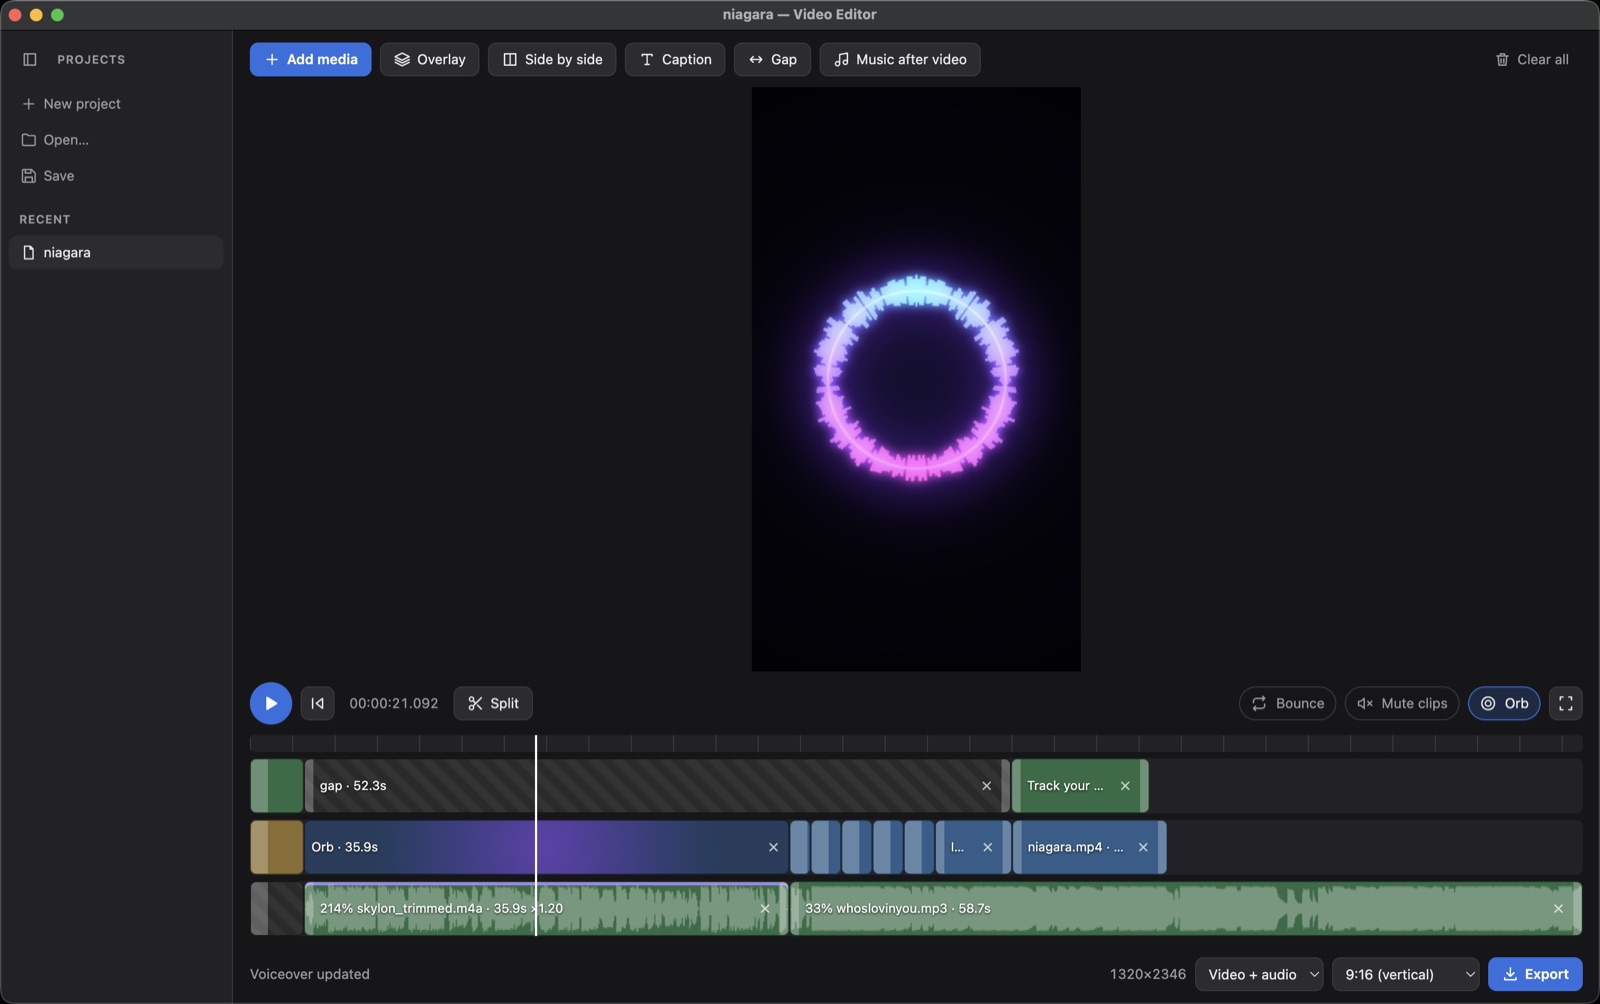Click the orb video preview
1600x1004 pixels.
coord(916,379)
